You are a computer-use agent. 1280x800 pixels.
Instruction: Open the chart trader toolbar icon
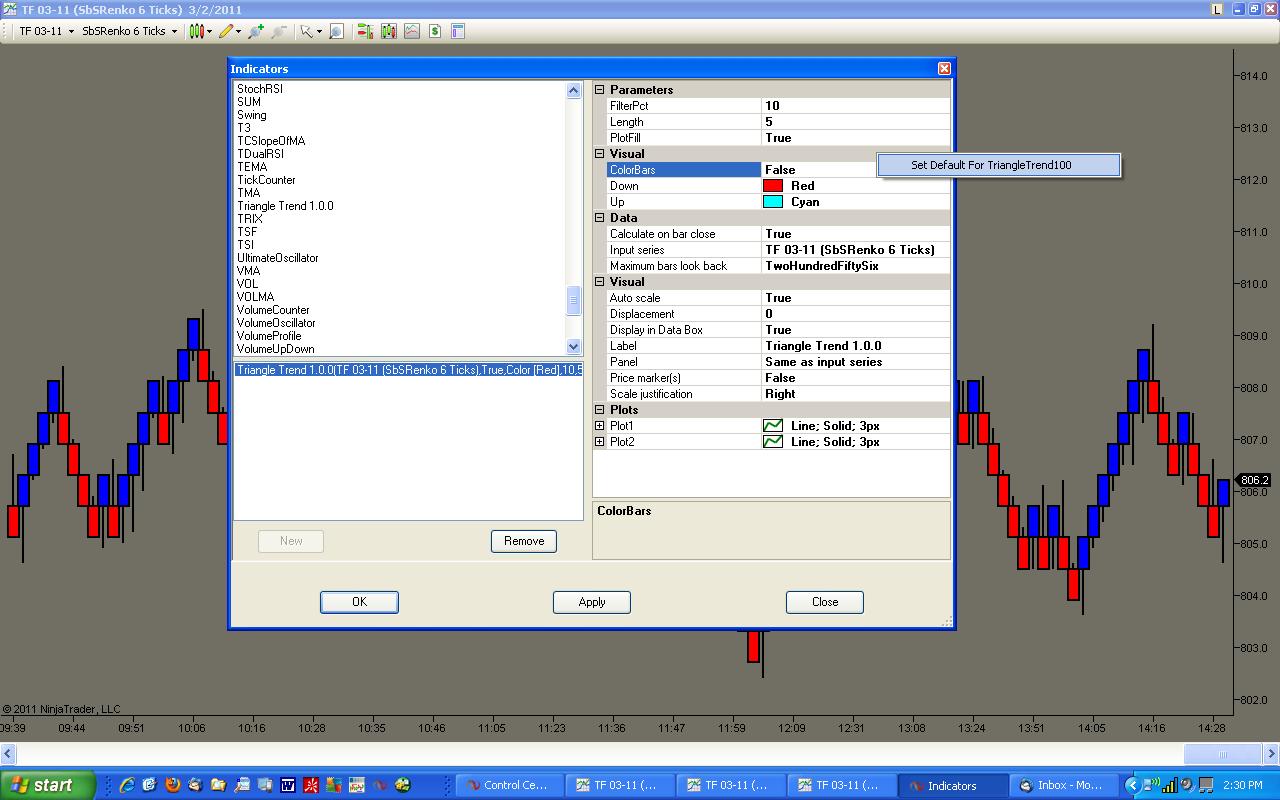364,31
